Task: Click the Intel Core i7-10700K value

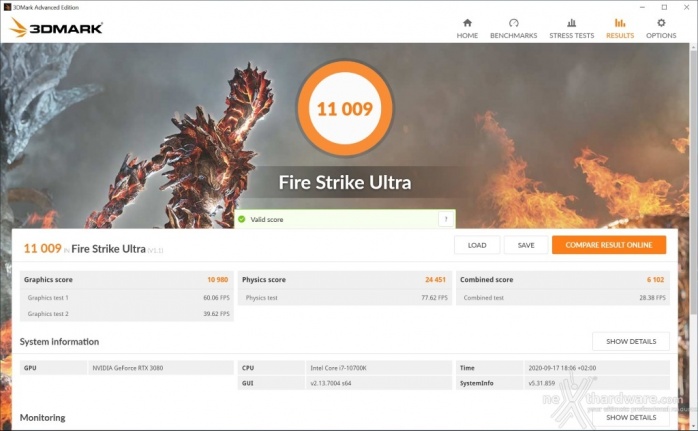Action: pos(338,368)
